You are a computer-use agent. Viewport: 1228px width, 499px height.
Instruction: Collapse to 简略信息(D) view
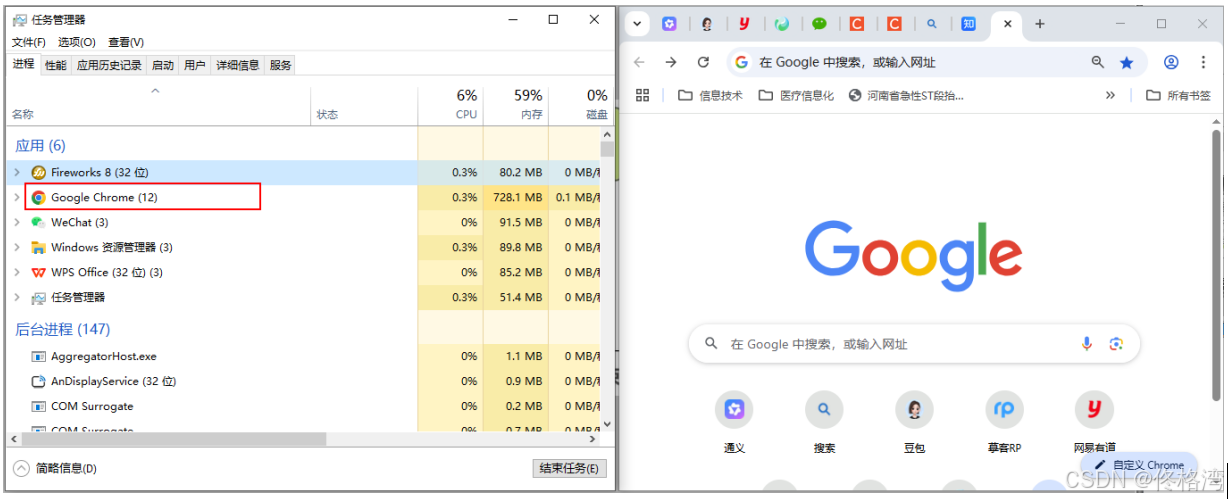pos(56,468)
